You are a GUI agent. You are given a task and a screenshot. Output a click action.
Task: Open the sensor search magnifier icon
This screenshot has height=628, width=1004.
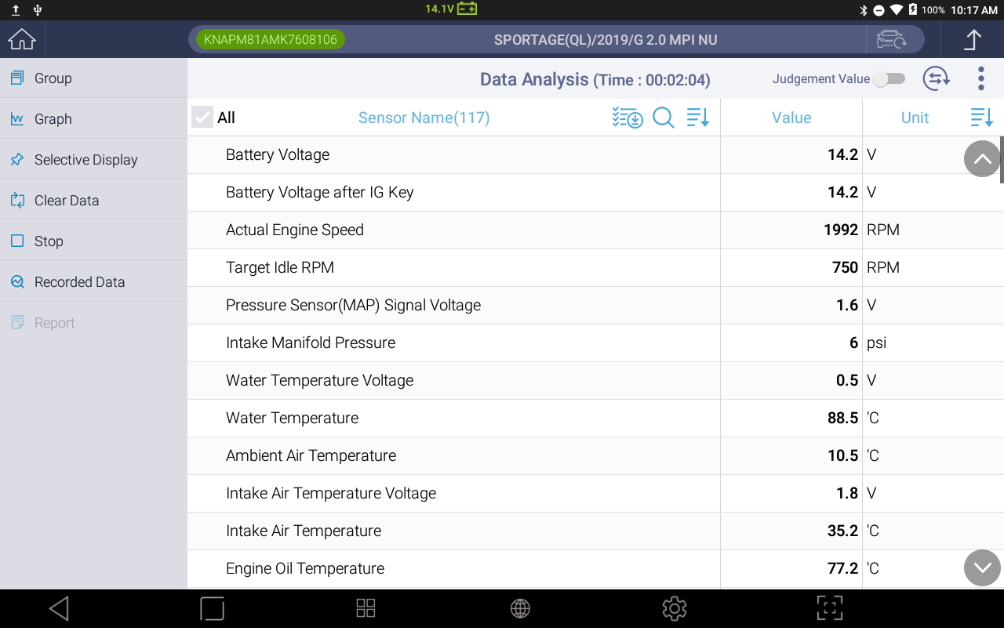[663, 118]
